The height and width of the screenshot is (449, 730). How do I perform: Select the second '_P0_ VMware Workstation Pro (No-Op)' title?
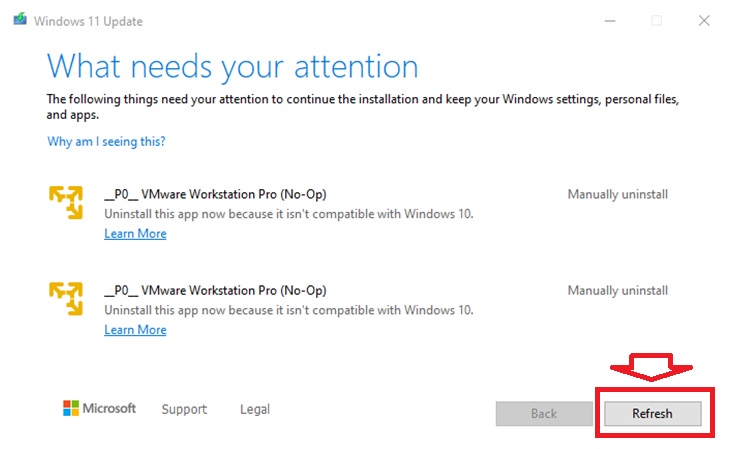point(215,291)
